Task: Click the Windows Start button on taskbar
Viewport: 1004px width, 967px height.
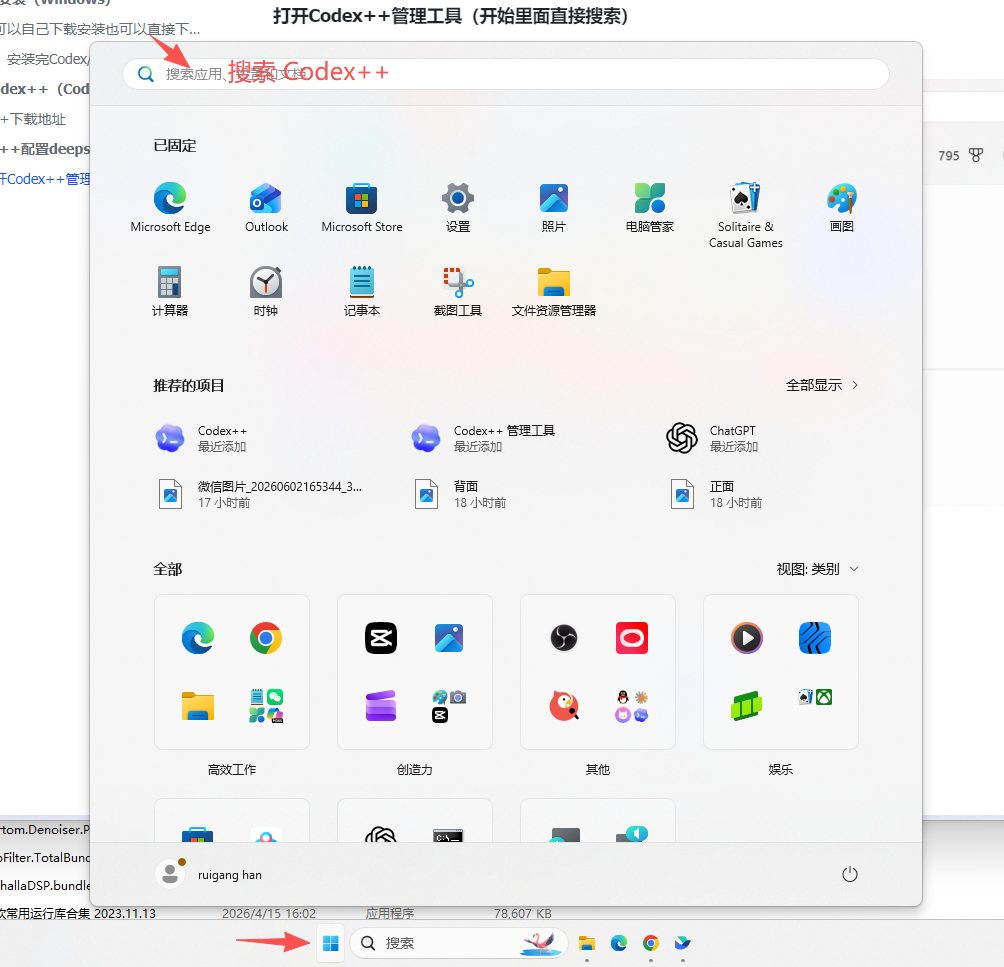Action: 331,943
